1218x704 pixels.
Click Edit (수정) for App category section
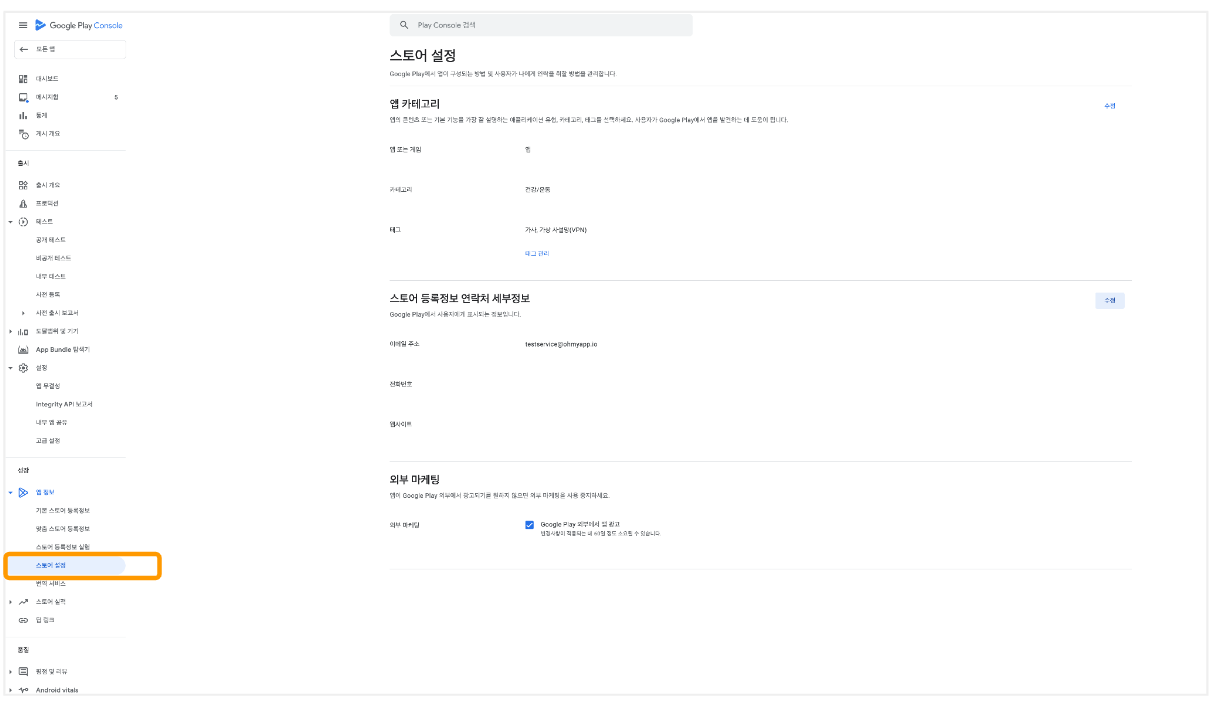[1109, 105]
